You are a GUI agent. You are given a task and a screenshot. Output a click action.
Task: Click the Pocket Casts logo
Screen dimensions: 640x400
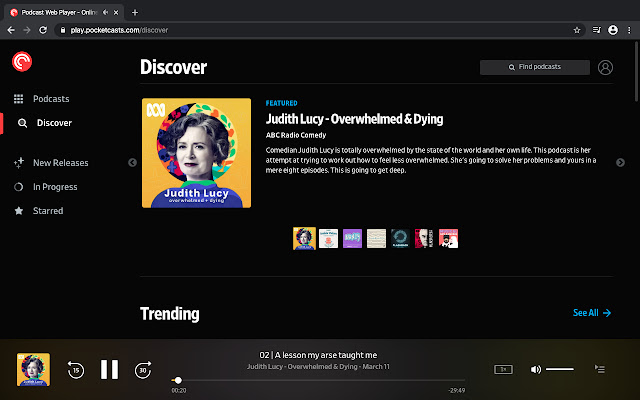pyautogui.click(x=22, y=62)
